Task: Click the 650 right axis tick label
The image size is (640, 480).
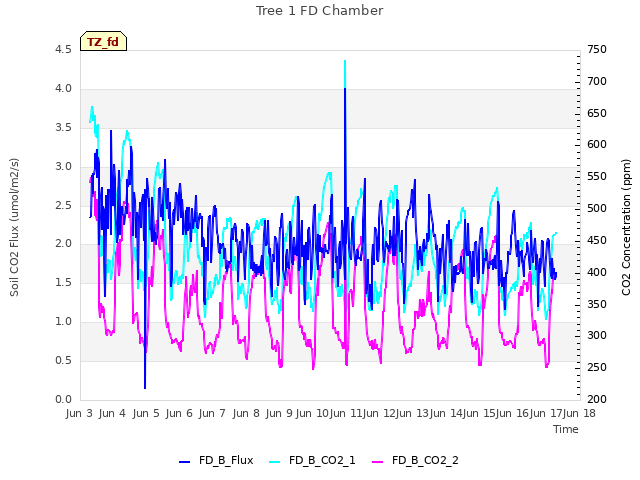Action: click(597, 113)
